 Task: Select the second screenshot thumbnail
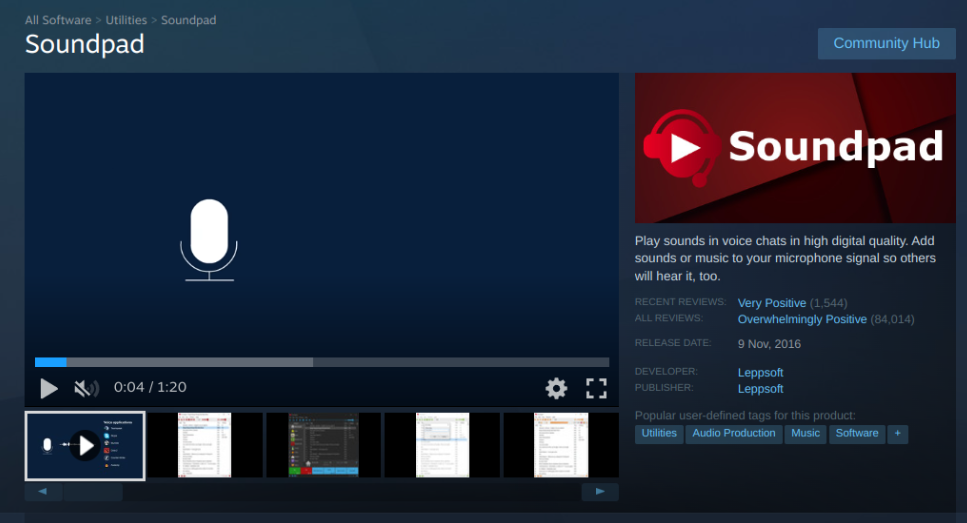204,445
